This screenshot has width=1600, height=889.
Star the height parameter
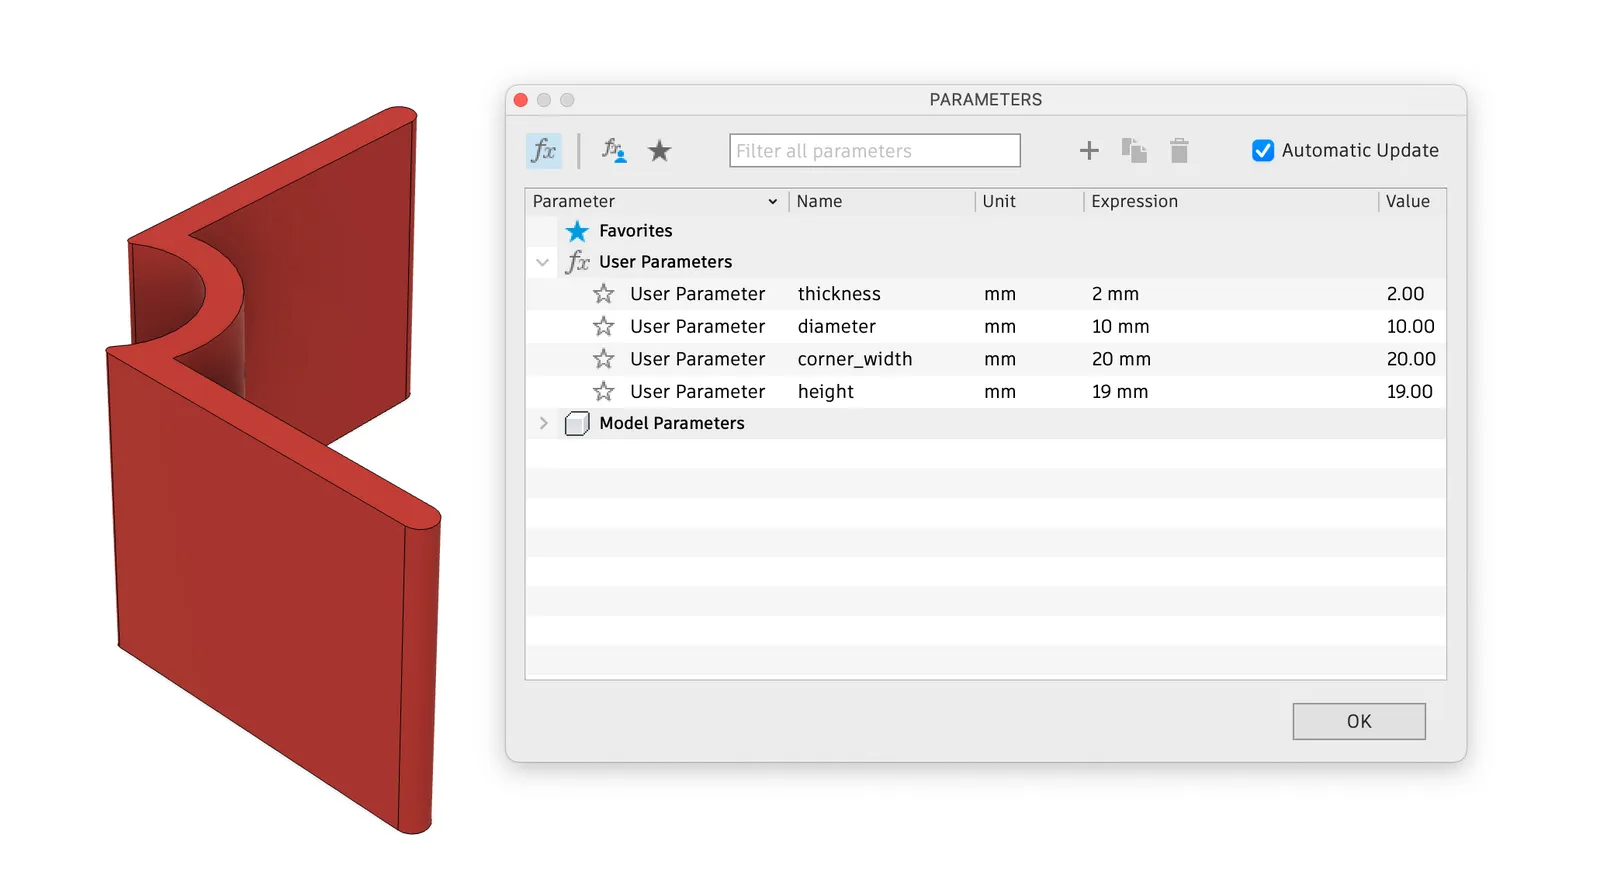[603, 391]
